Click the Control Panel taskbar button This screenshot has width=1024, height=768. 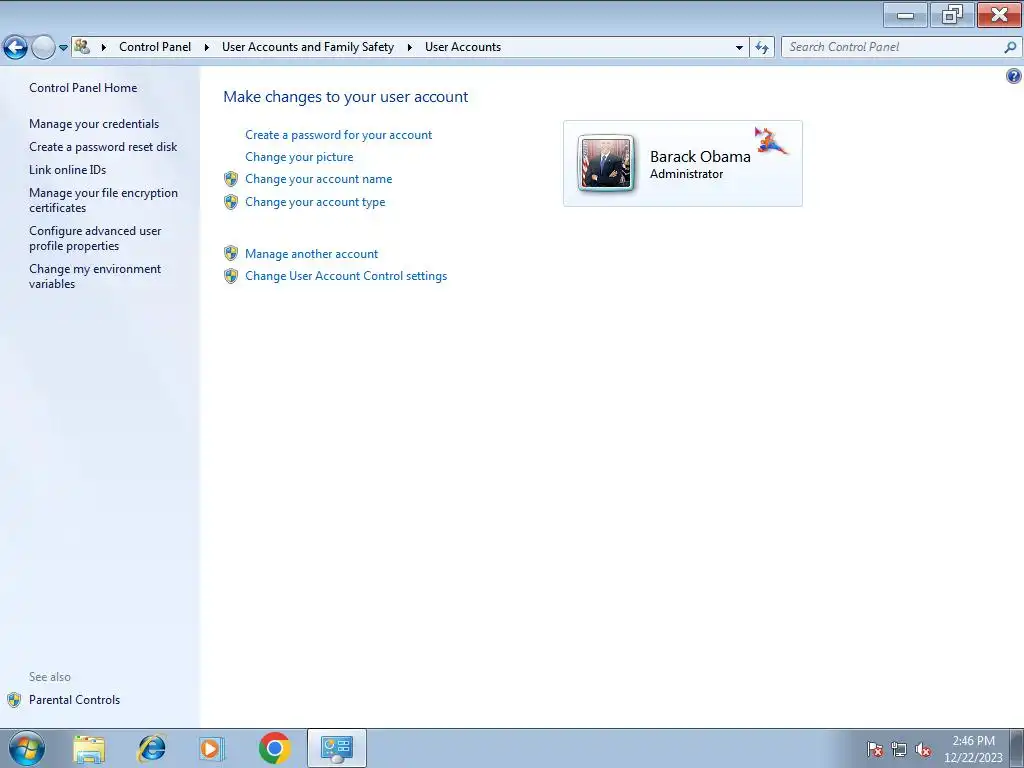click(337, 748)
